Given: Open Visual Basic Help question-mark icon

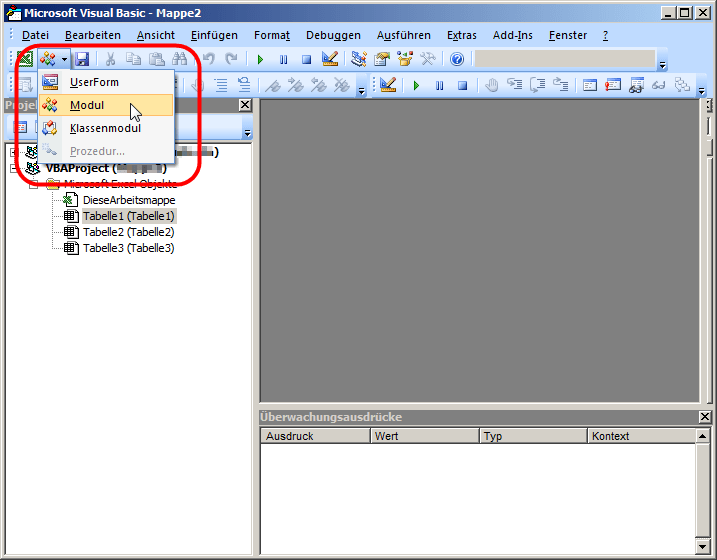Looking at the screenshot, I should pyautogui.click(x=457, y=59).
